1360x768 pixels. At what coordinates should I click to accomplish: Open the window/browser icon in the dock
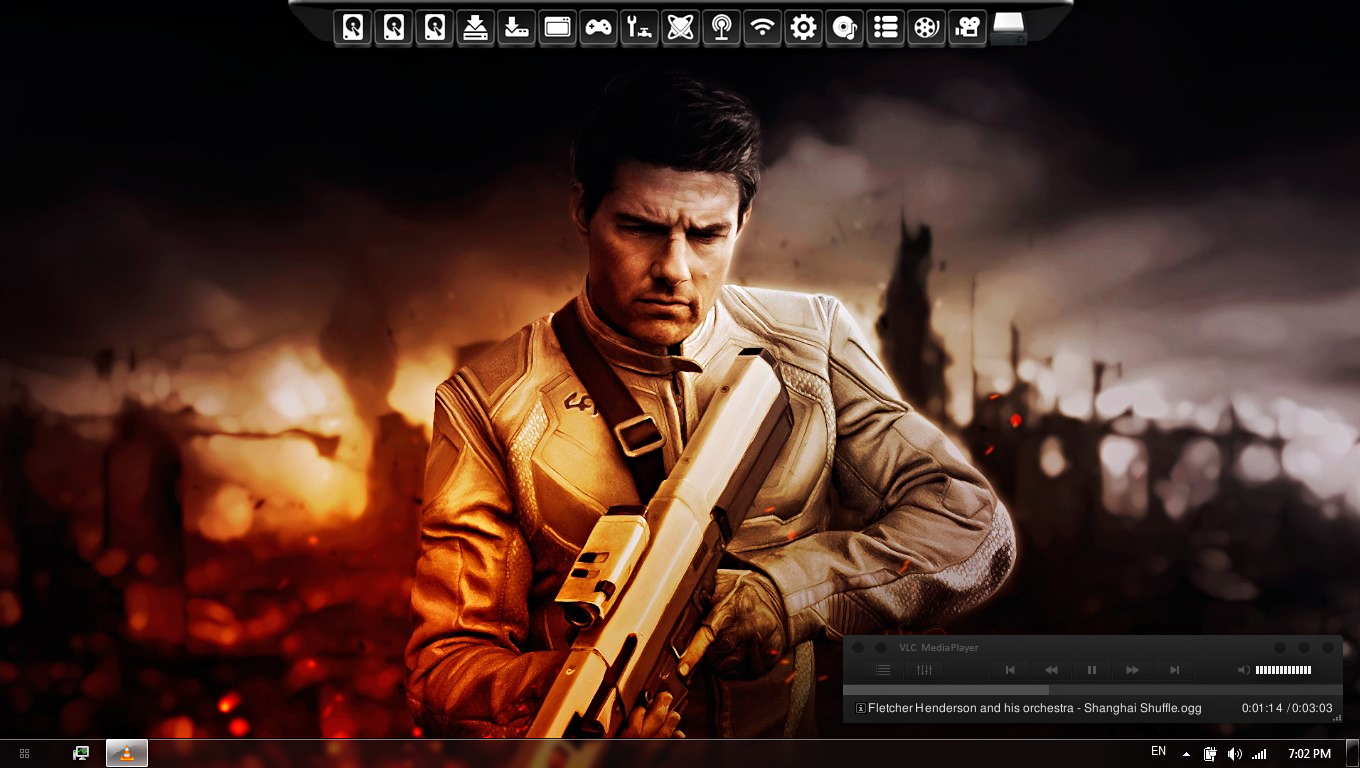557,27
